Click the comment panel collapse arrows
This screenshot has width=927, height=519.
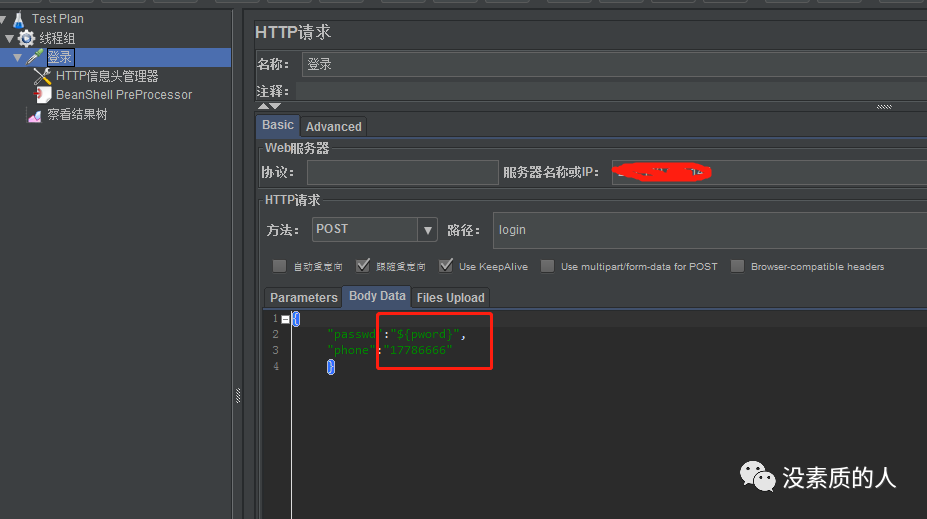(x=269, y=106)
